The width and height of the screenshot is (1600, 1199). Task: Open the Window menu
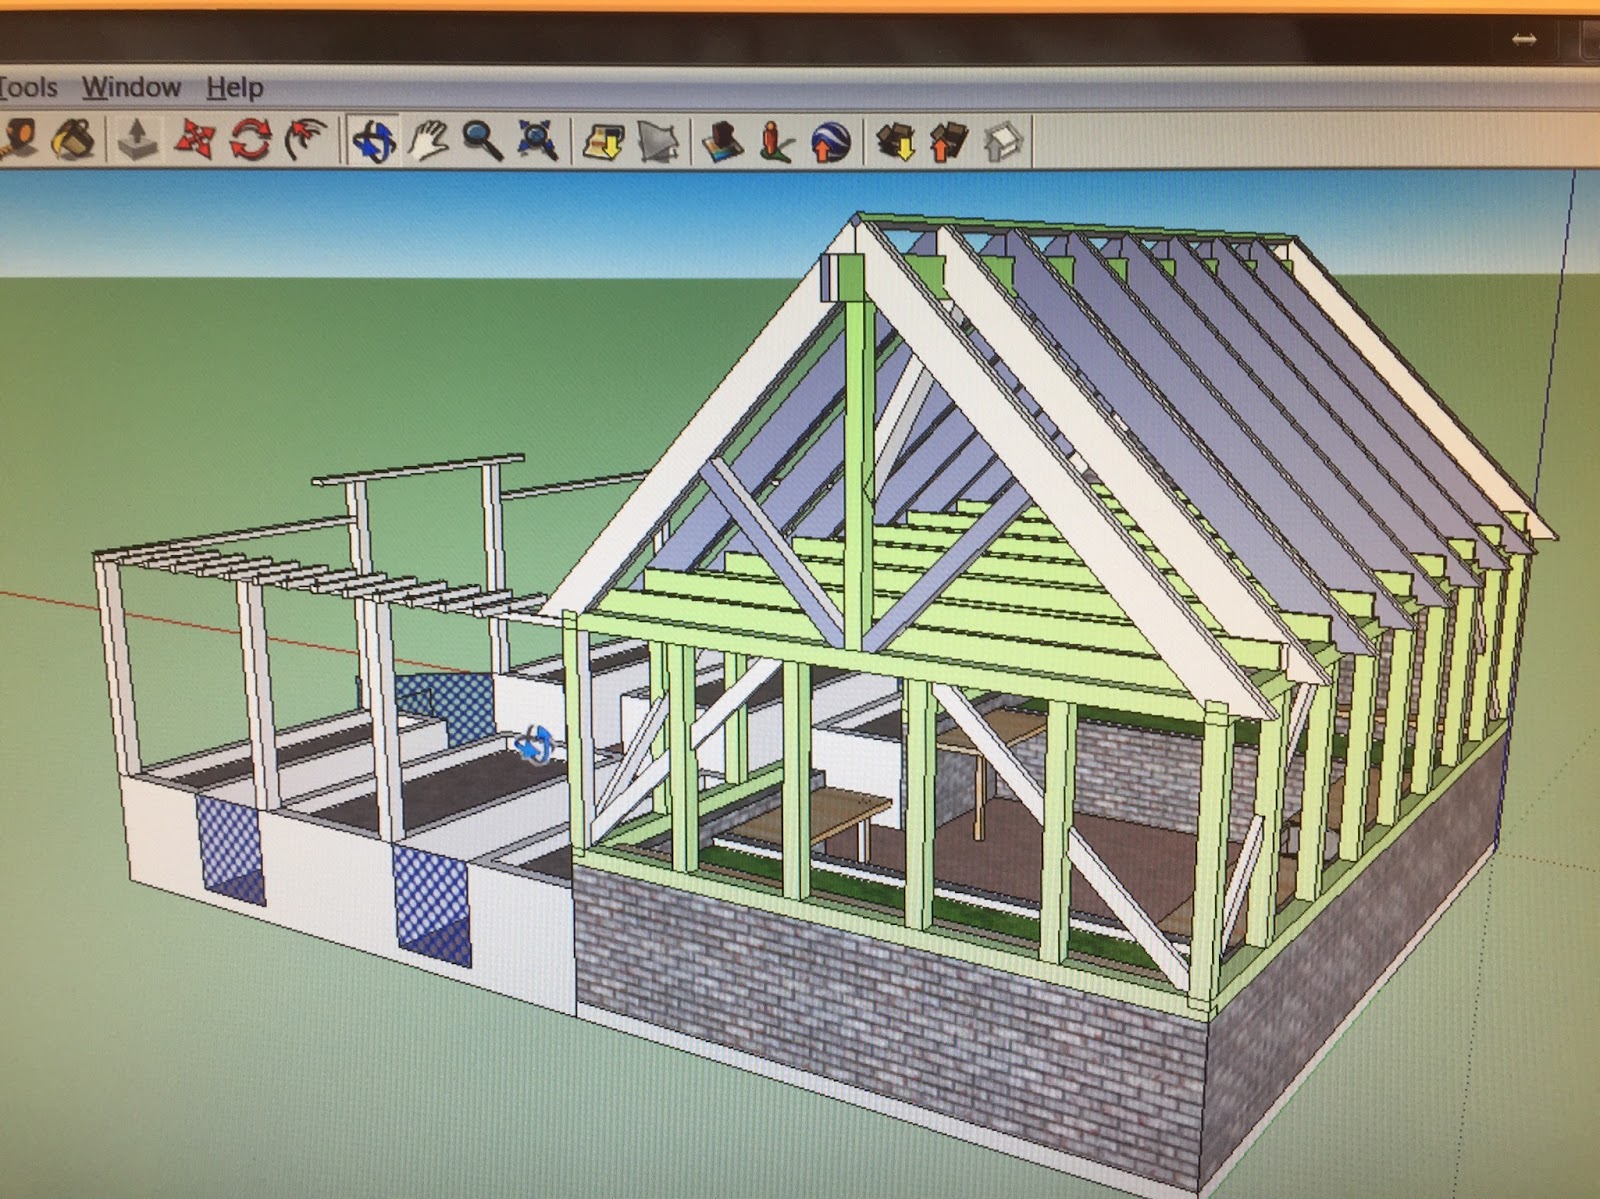click(131, 88)
